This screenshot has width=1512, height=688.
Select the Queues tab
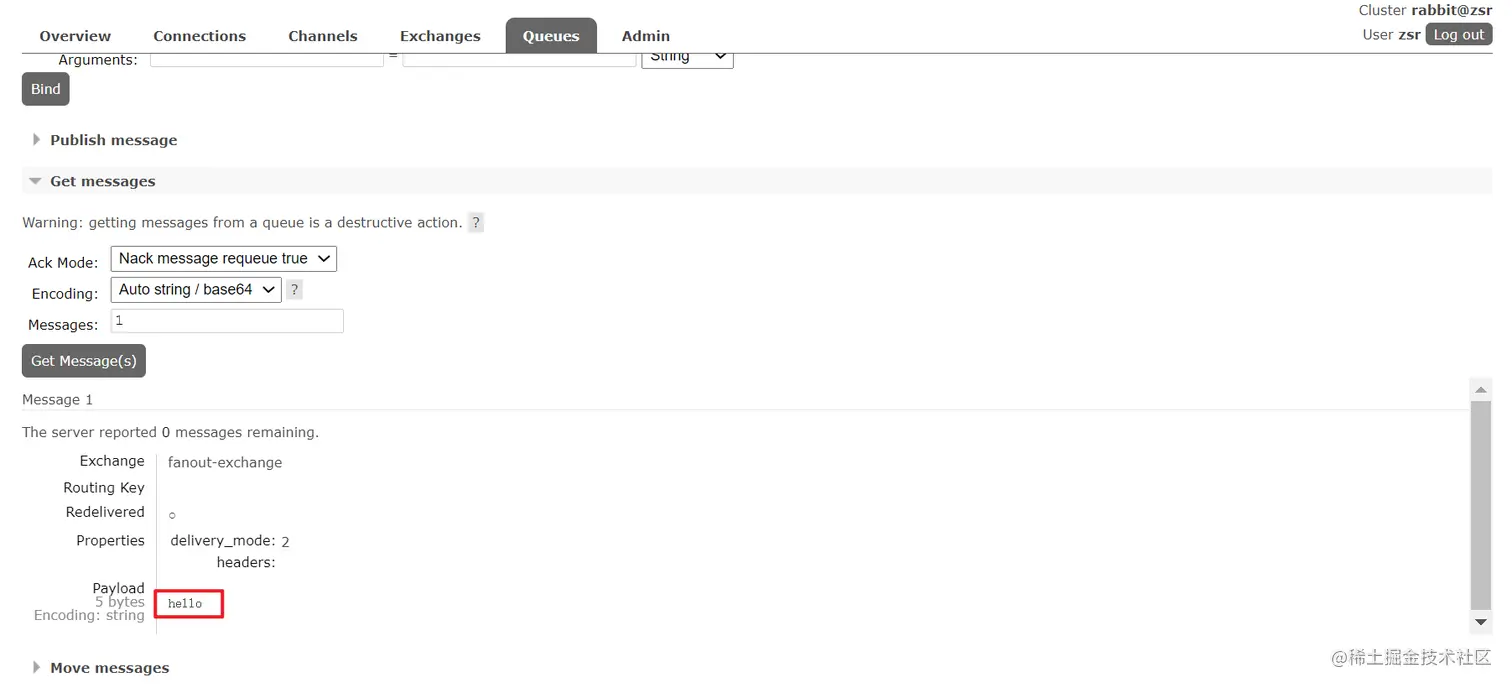click(551, 36)
